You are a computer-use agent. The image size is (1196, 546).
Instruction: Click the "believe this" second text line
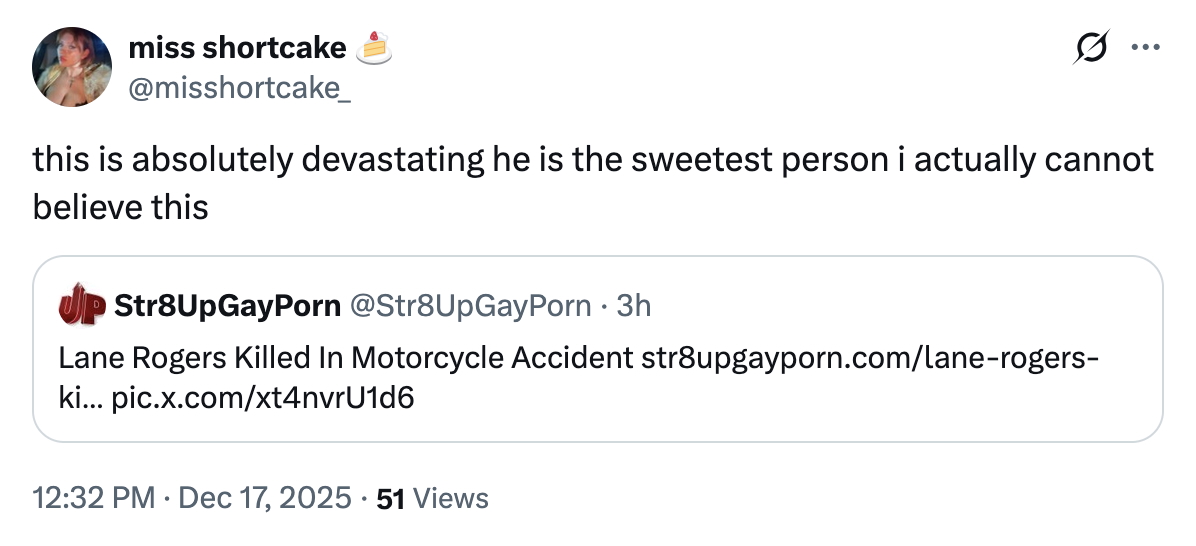(120, 206)
